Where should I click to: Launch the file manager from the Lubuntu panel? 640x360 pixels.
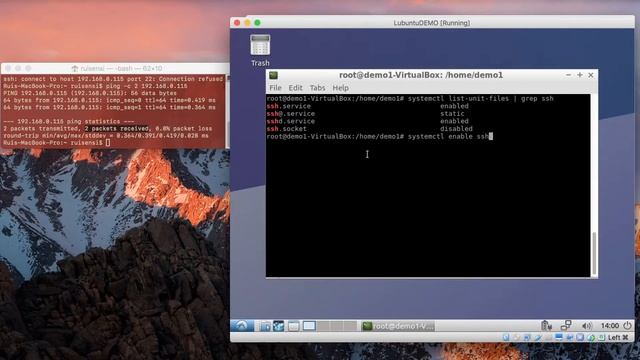click(264, 326)
